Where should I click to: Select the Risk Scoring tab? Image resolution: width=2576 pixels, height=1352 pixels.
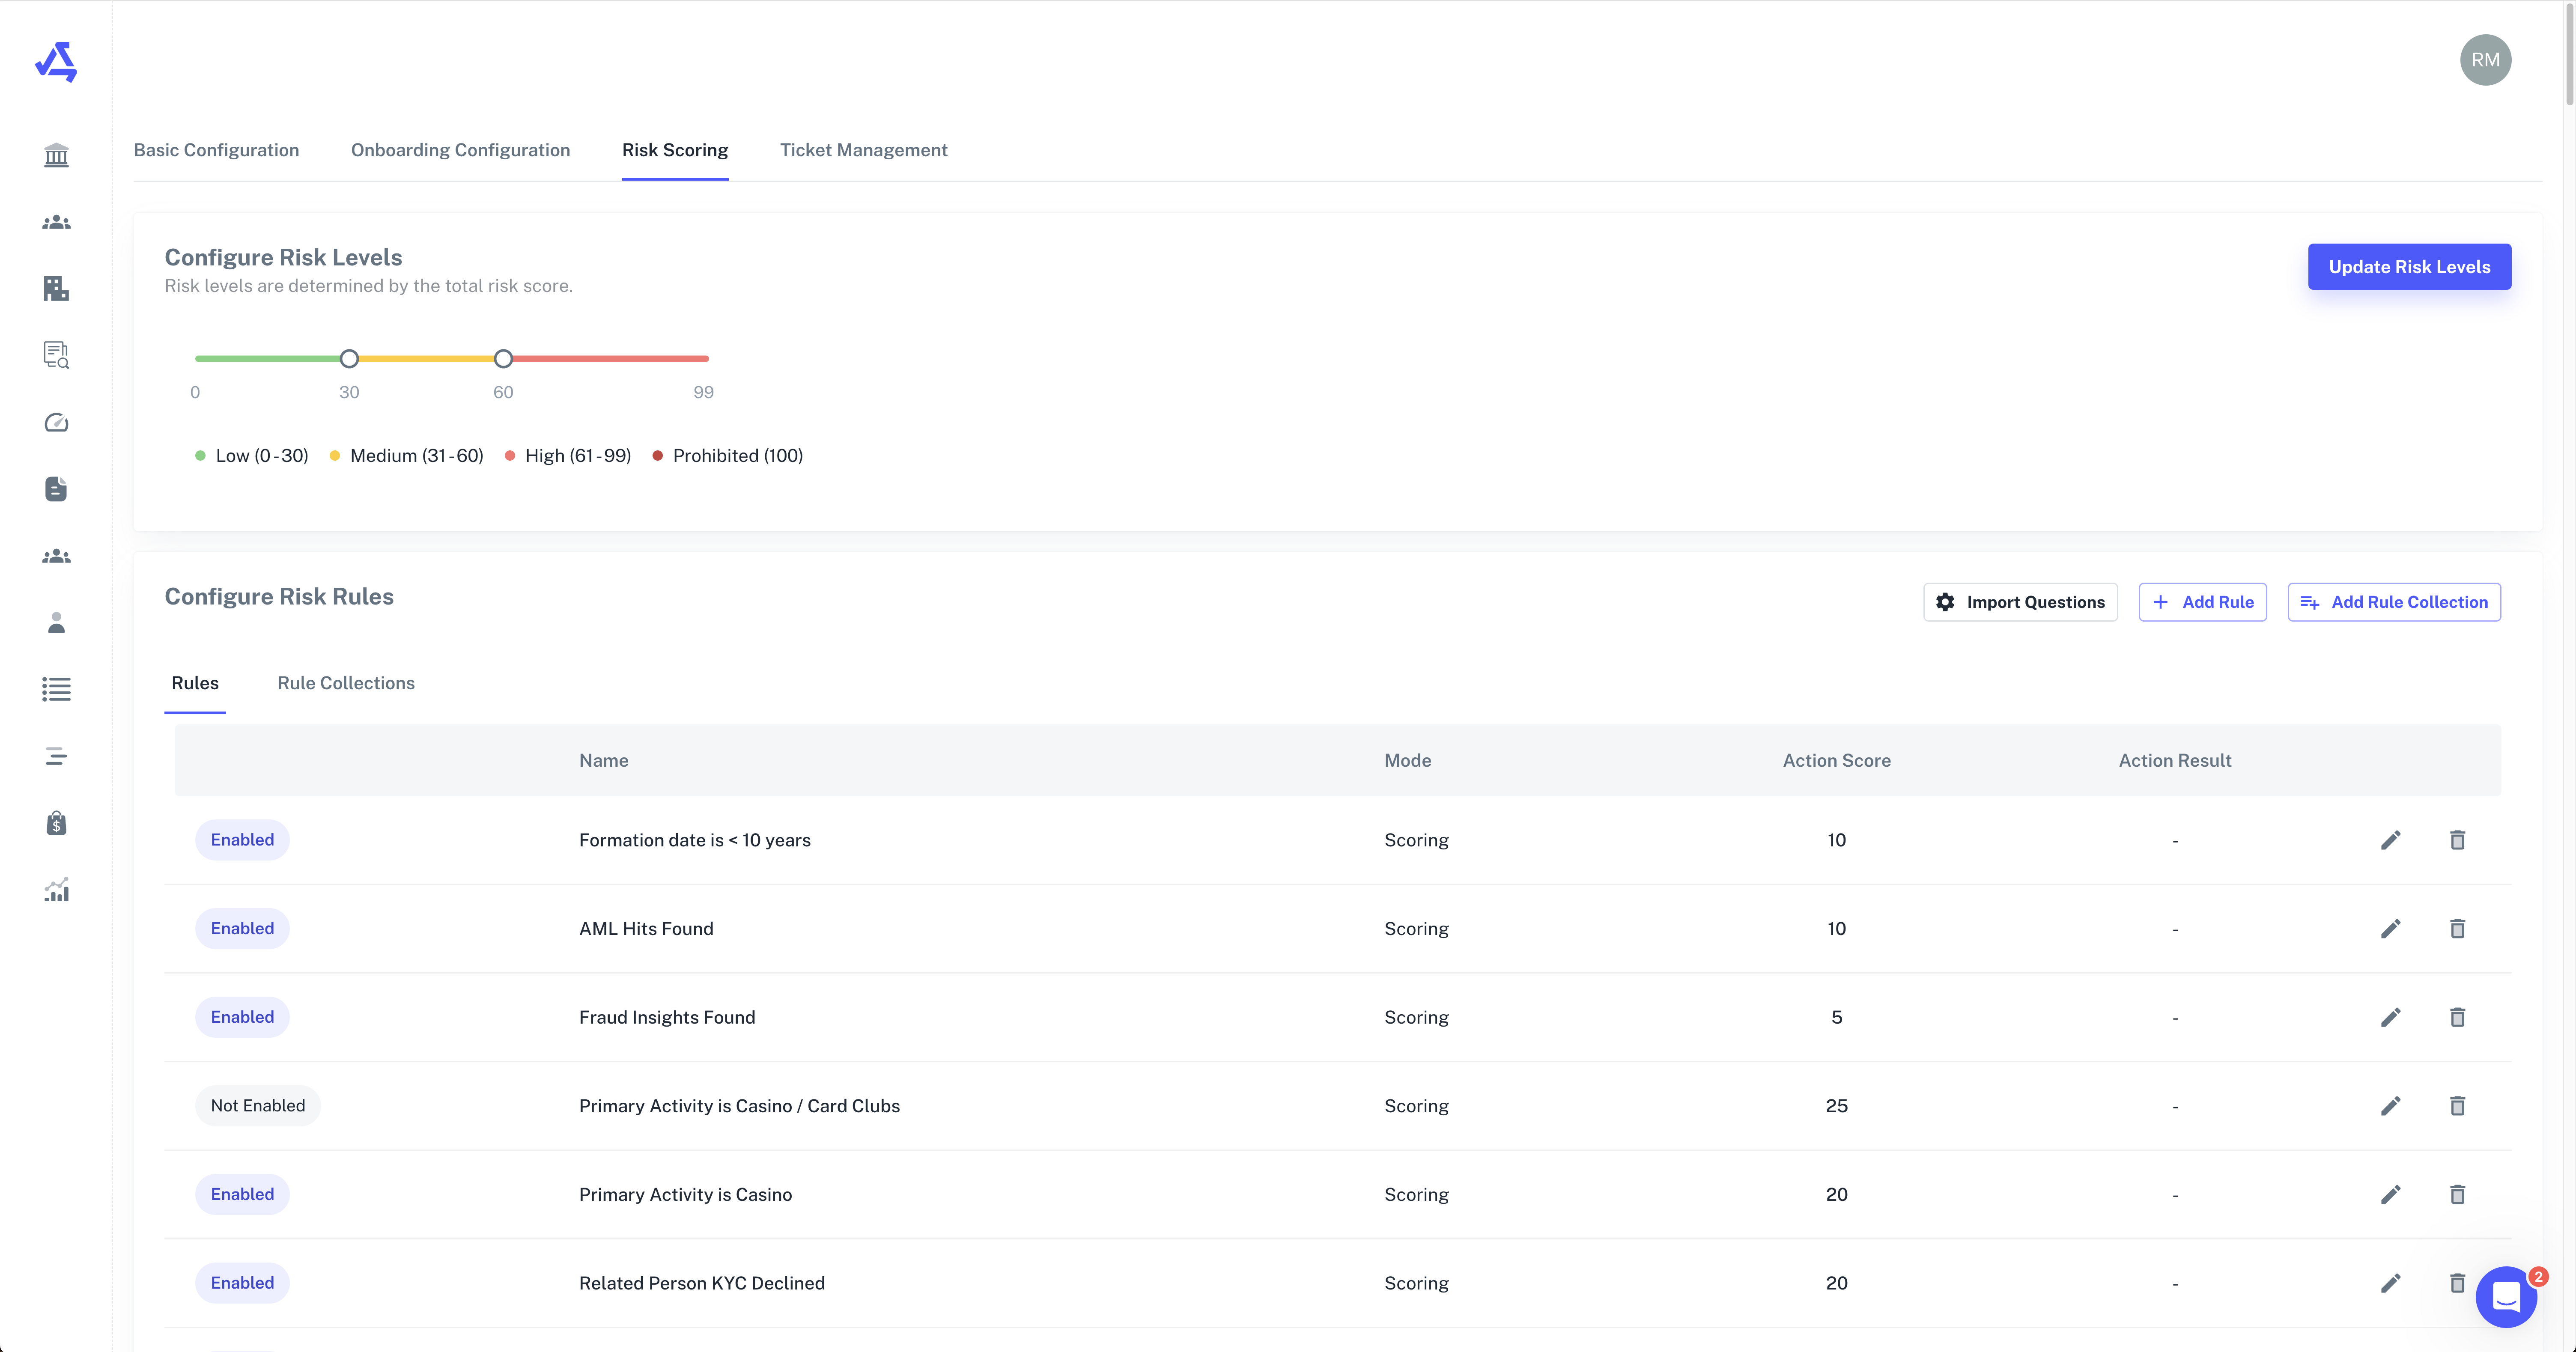[675, 150]
